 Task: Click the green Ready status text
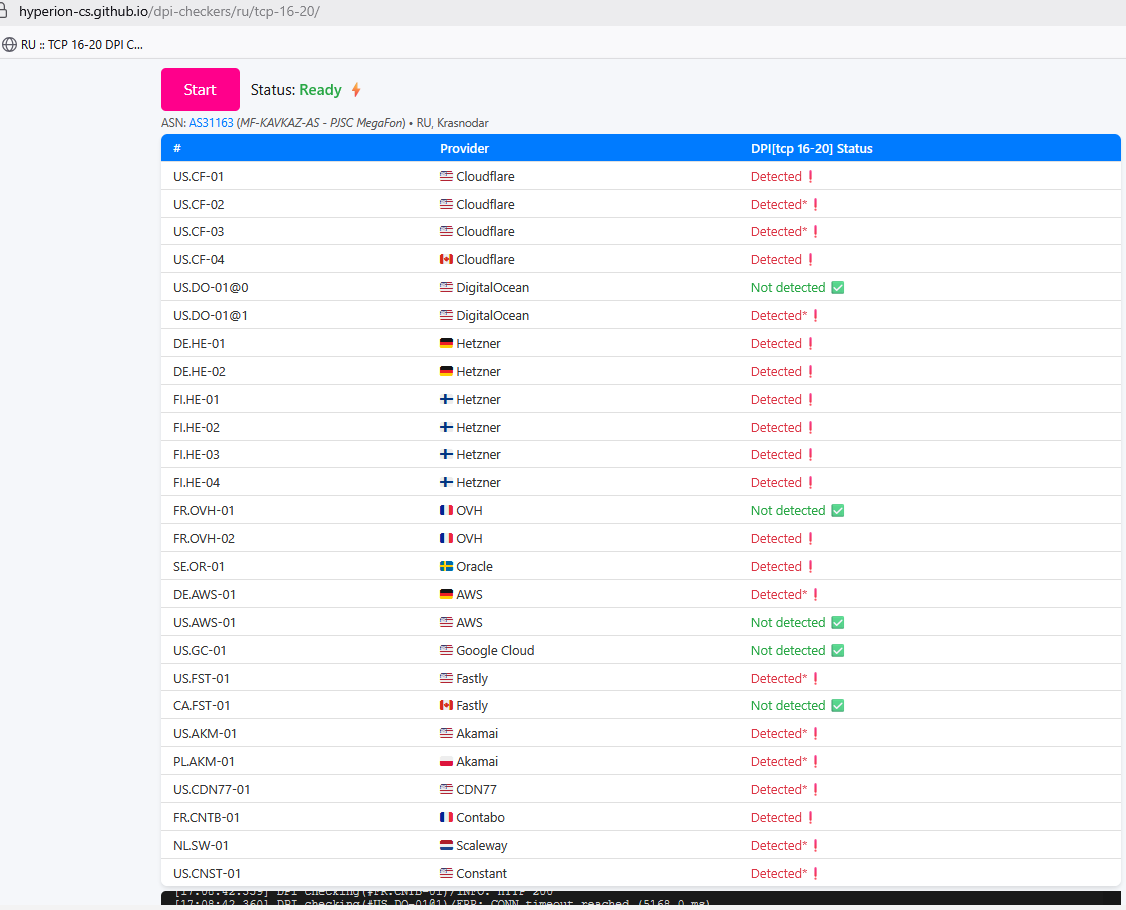point(320,90)
